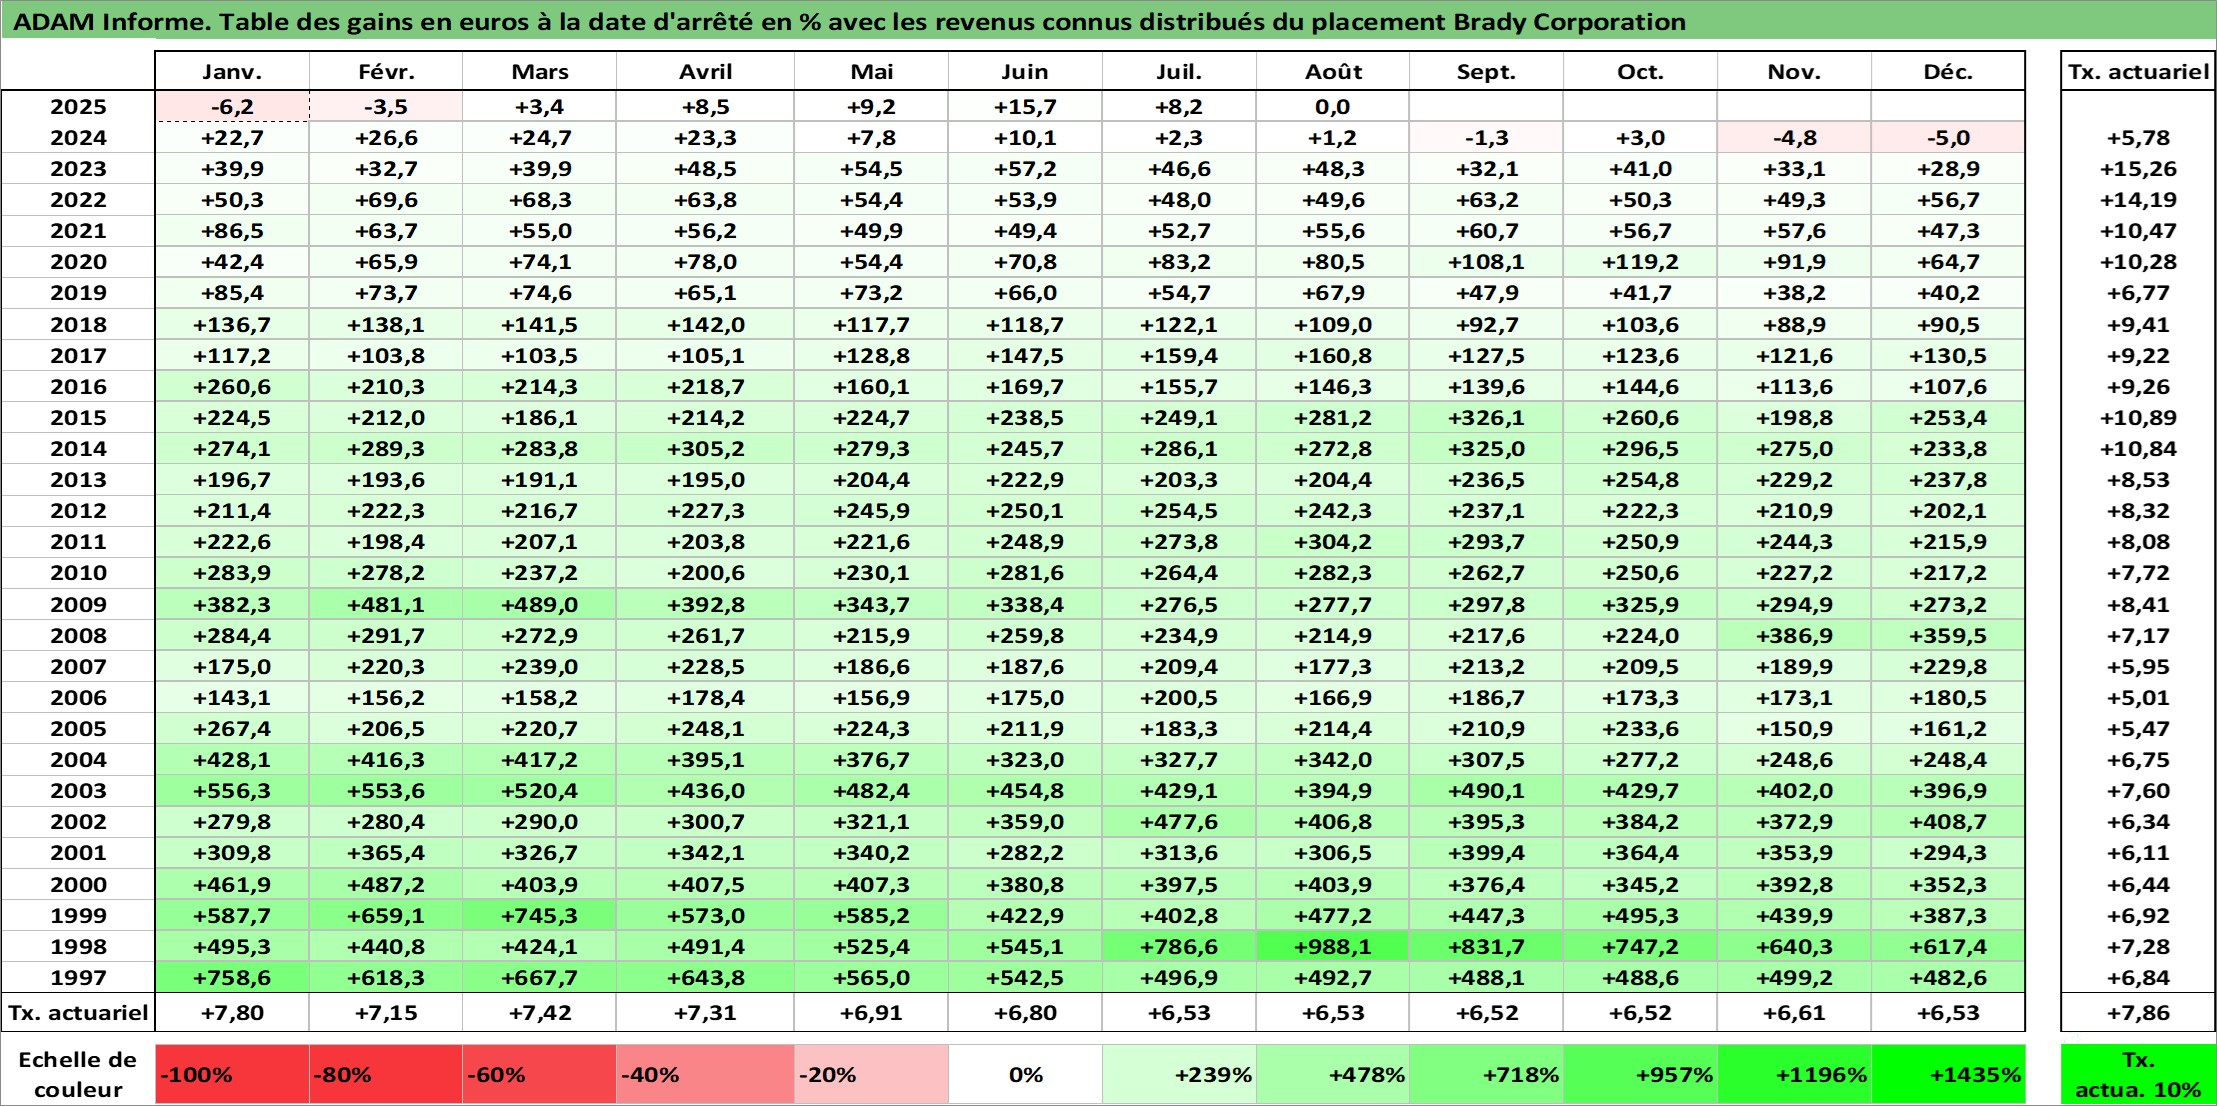Click the +386,9 cell in 2008 row
The width and height of the screenshot is (2217, 1106).
(1794, 636)
